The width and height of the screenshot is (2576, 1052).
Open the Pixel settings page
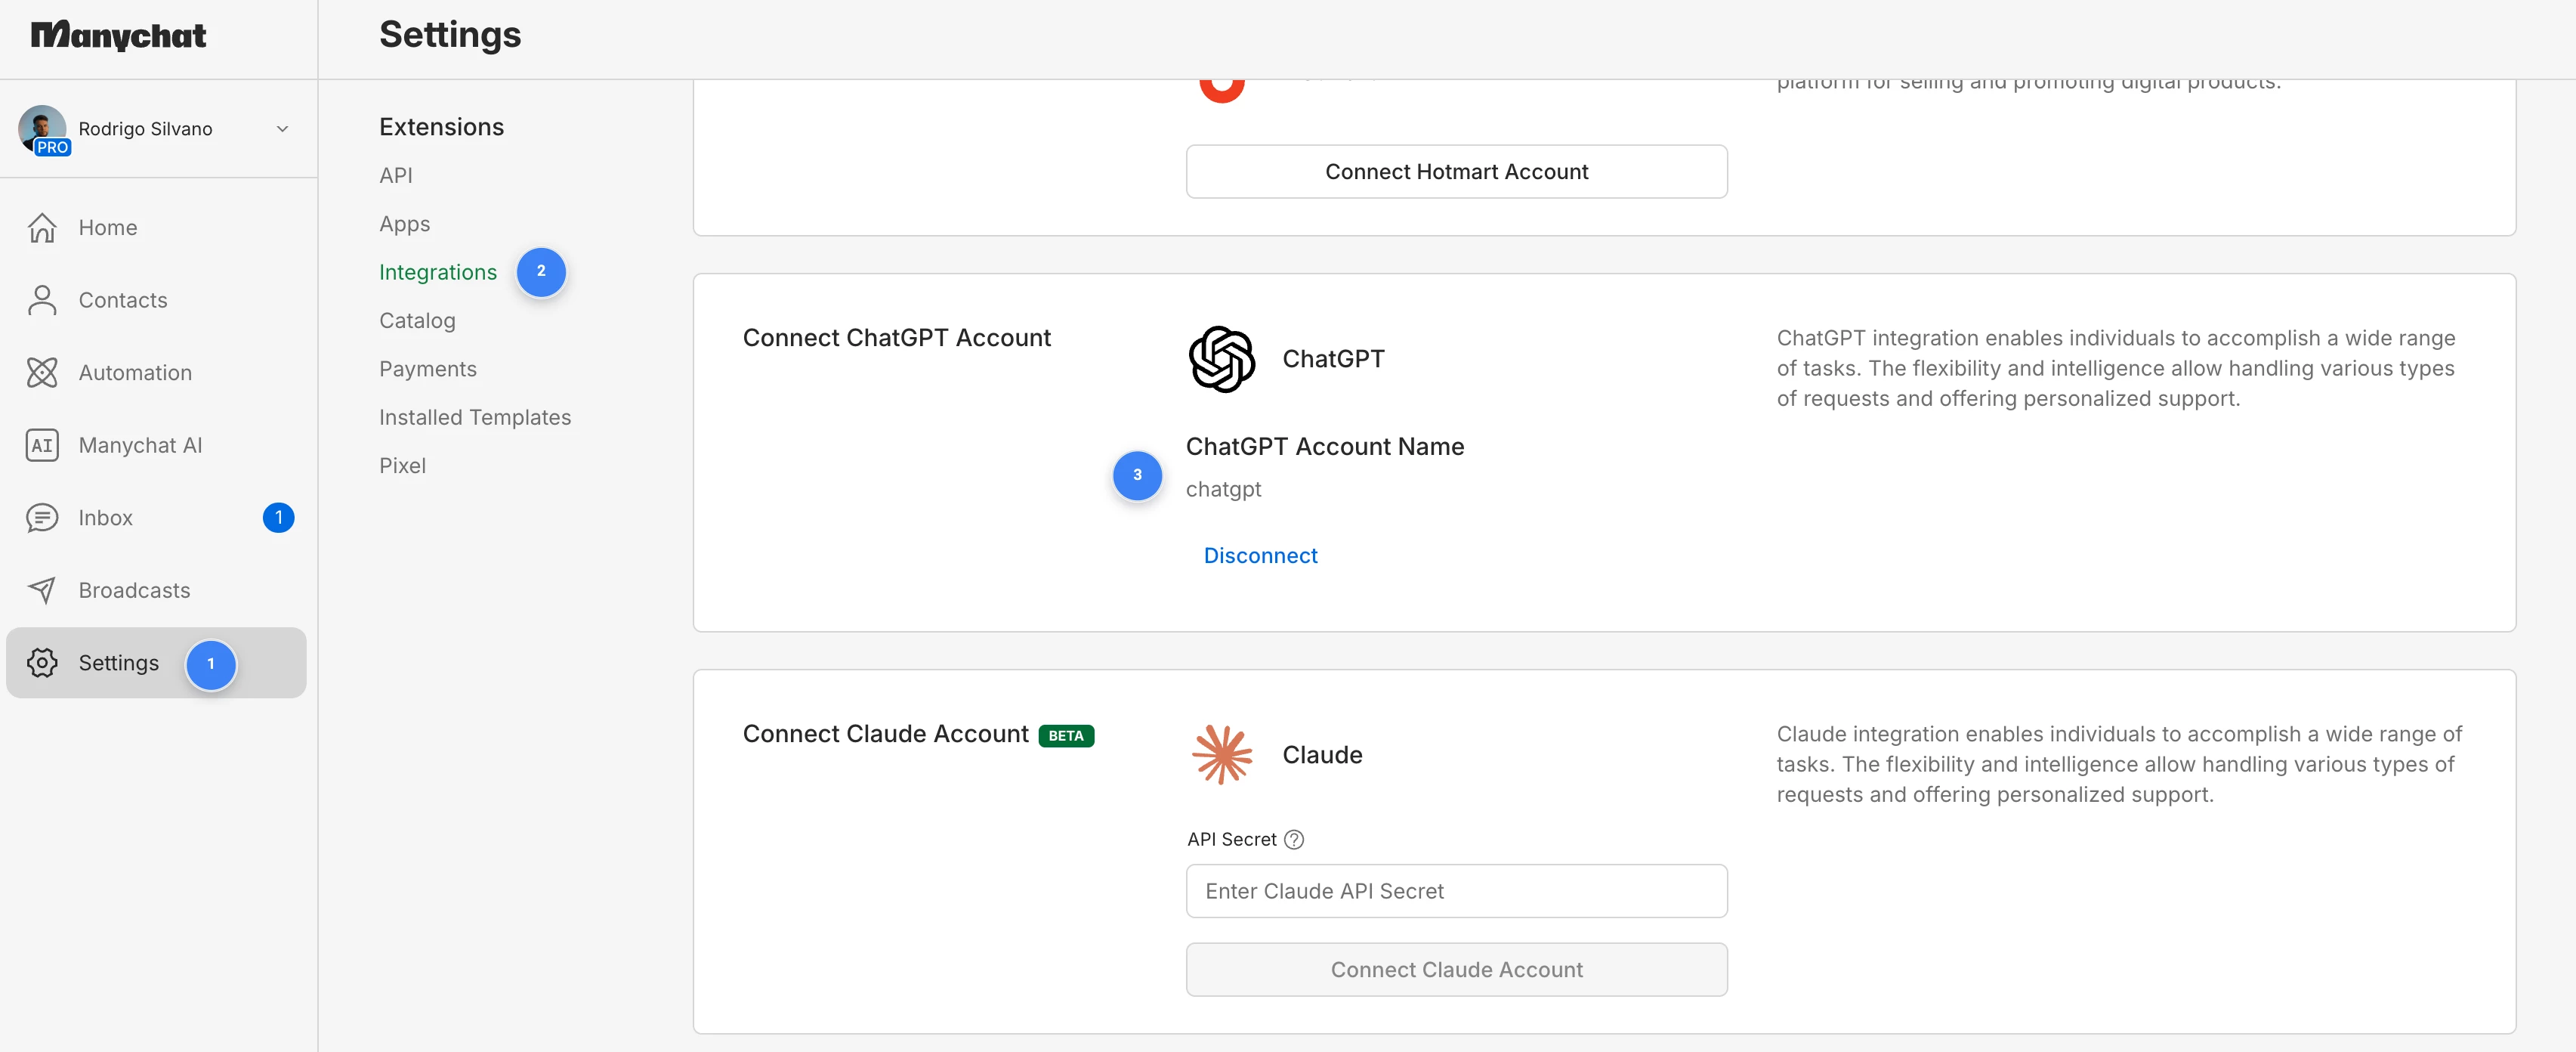tap(402, 466)
